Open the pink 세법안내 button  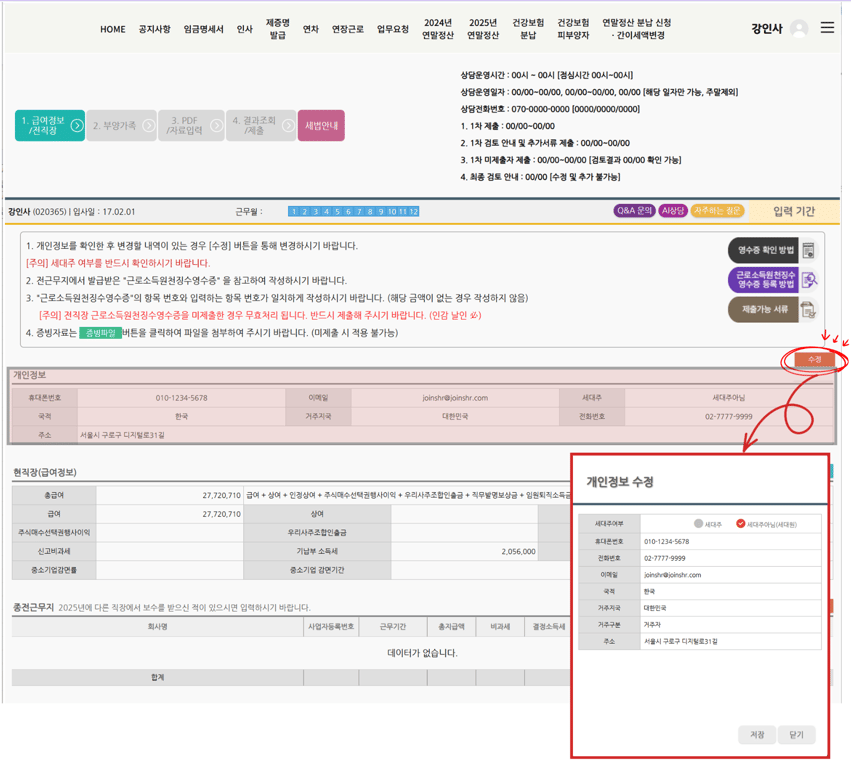click(x=321, y=125)
